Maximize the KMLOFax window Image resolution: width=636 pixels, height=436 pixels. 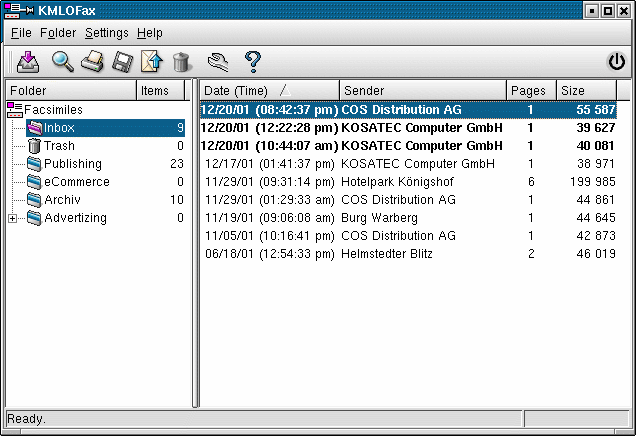(608, 11)
